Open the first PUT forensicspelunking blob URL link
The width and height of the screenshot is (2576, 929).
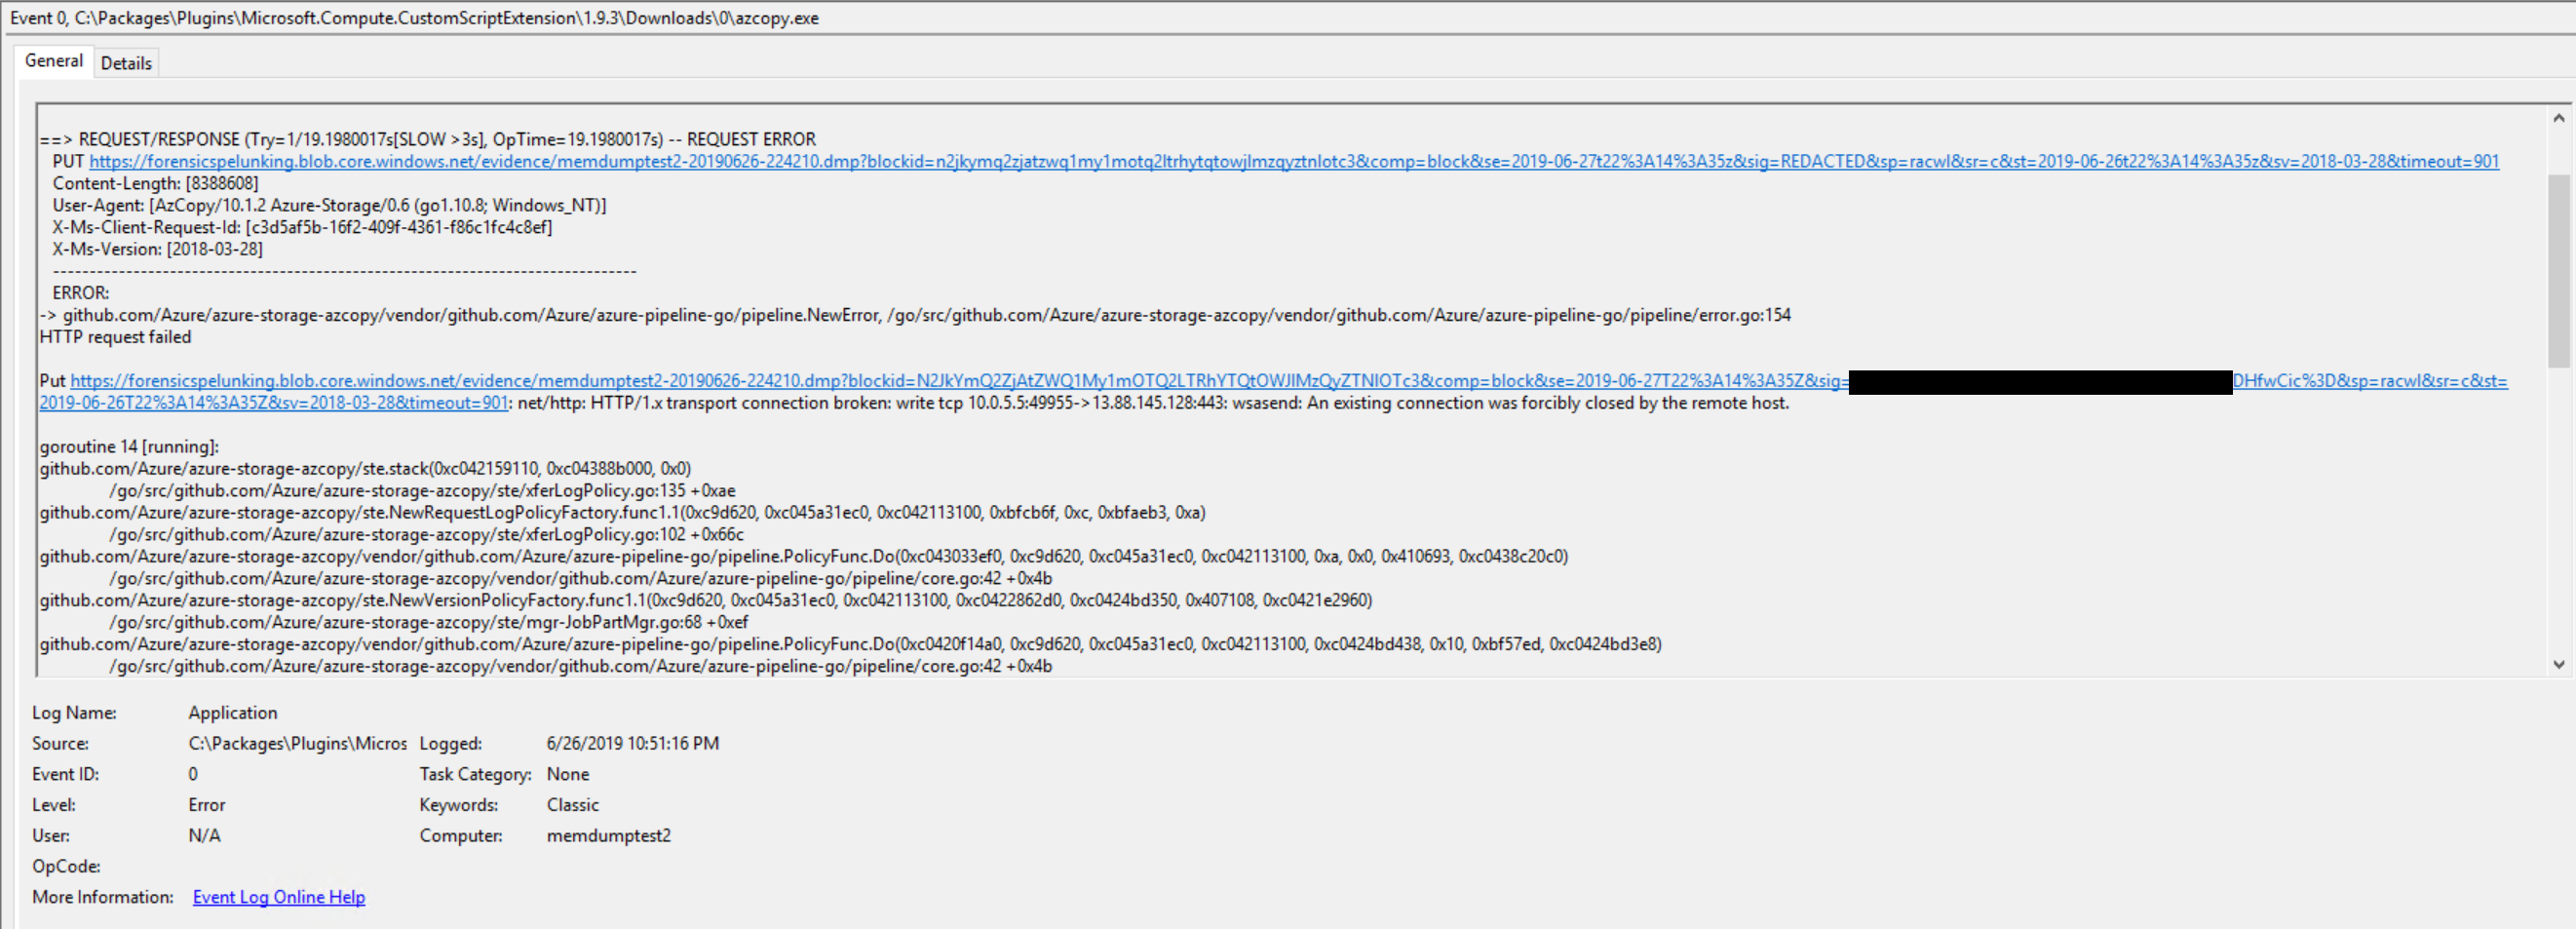pyautogui.click(x=1294, y=161)
